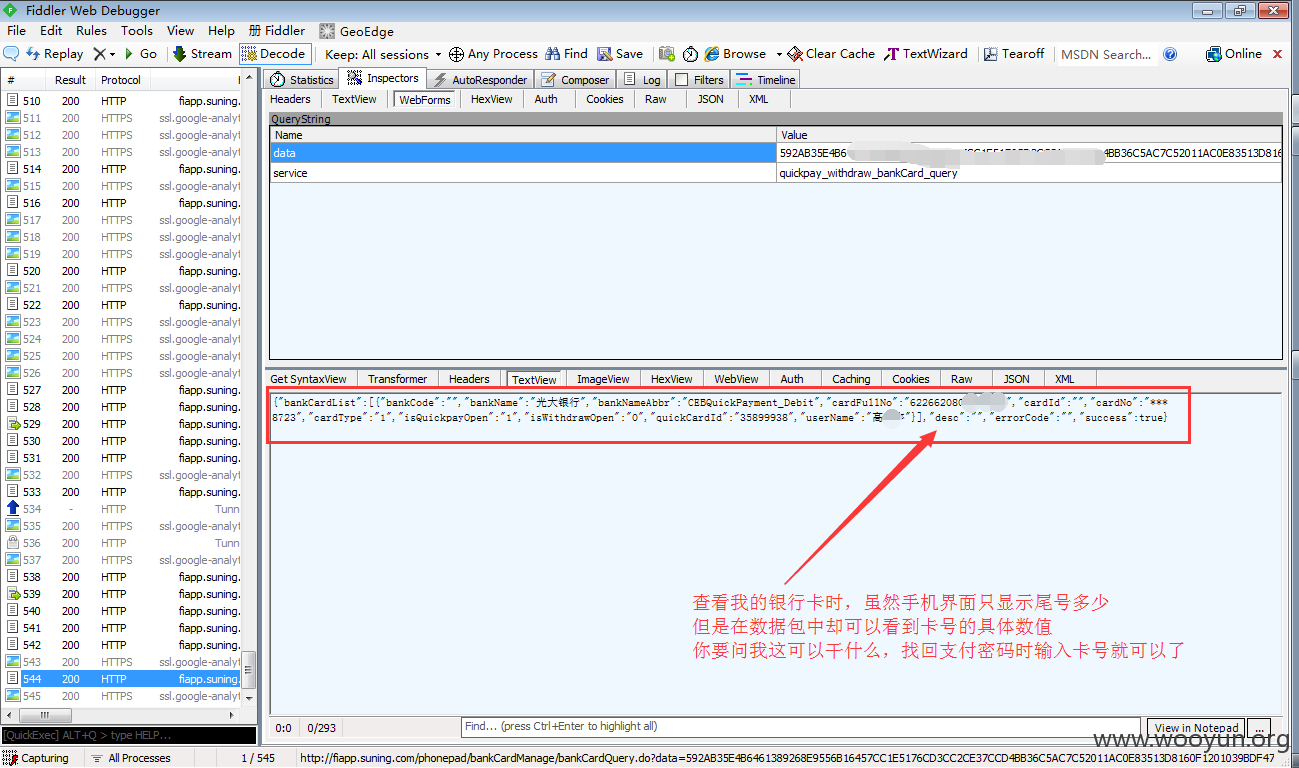
Task: Switch to the Log tab
Action: coord(642,79)
